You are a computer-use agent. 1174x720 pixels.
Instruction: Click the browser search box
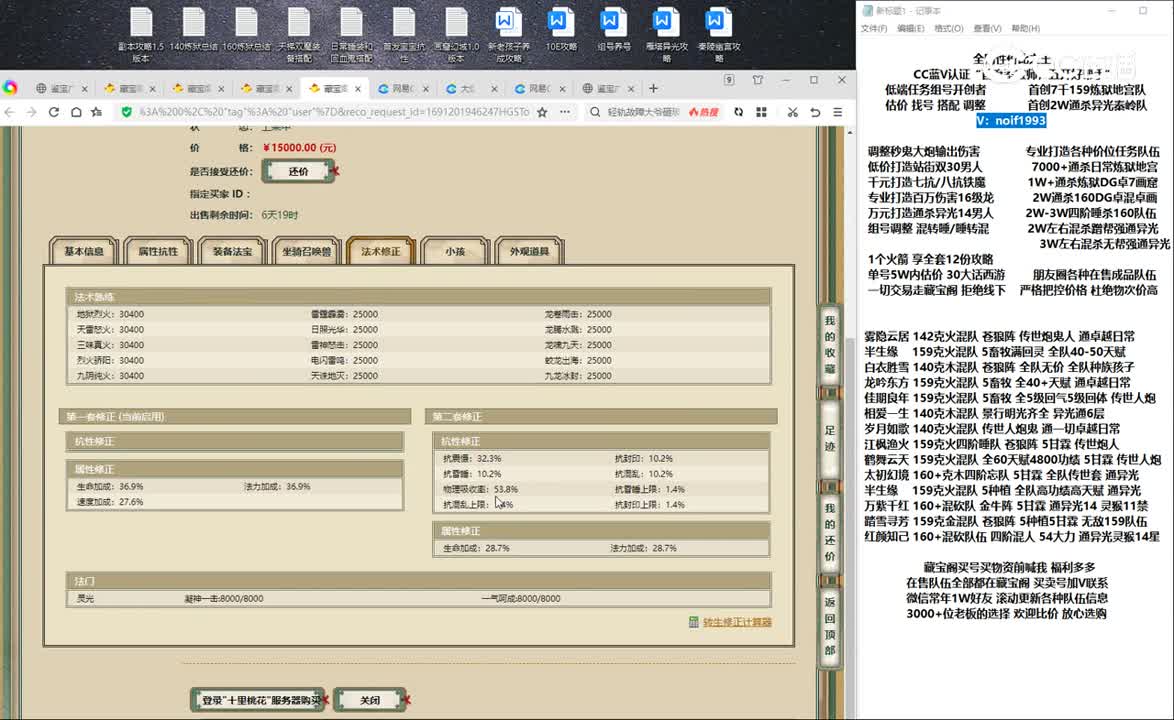point(643,112)
